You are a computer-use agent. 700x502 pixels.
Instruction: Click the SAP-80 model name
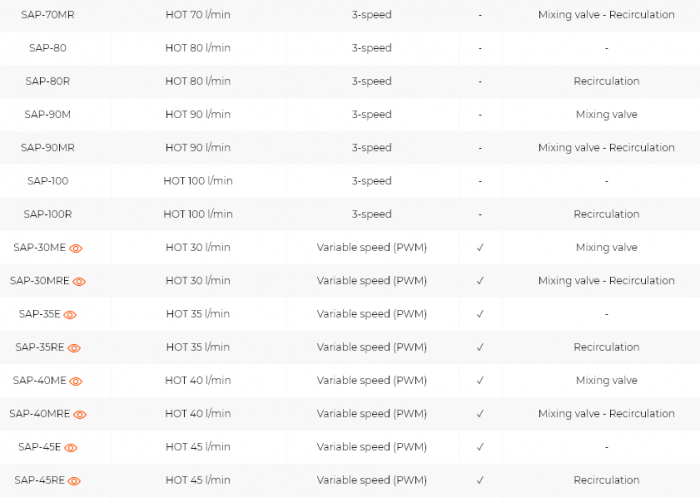(48, 48)
